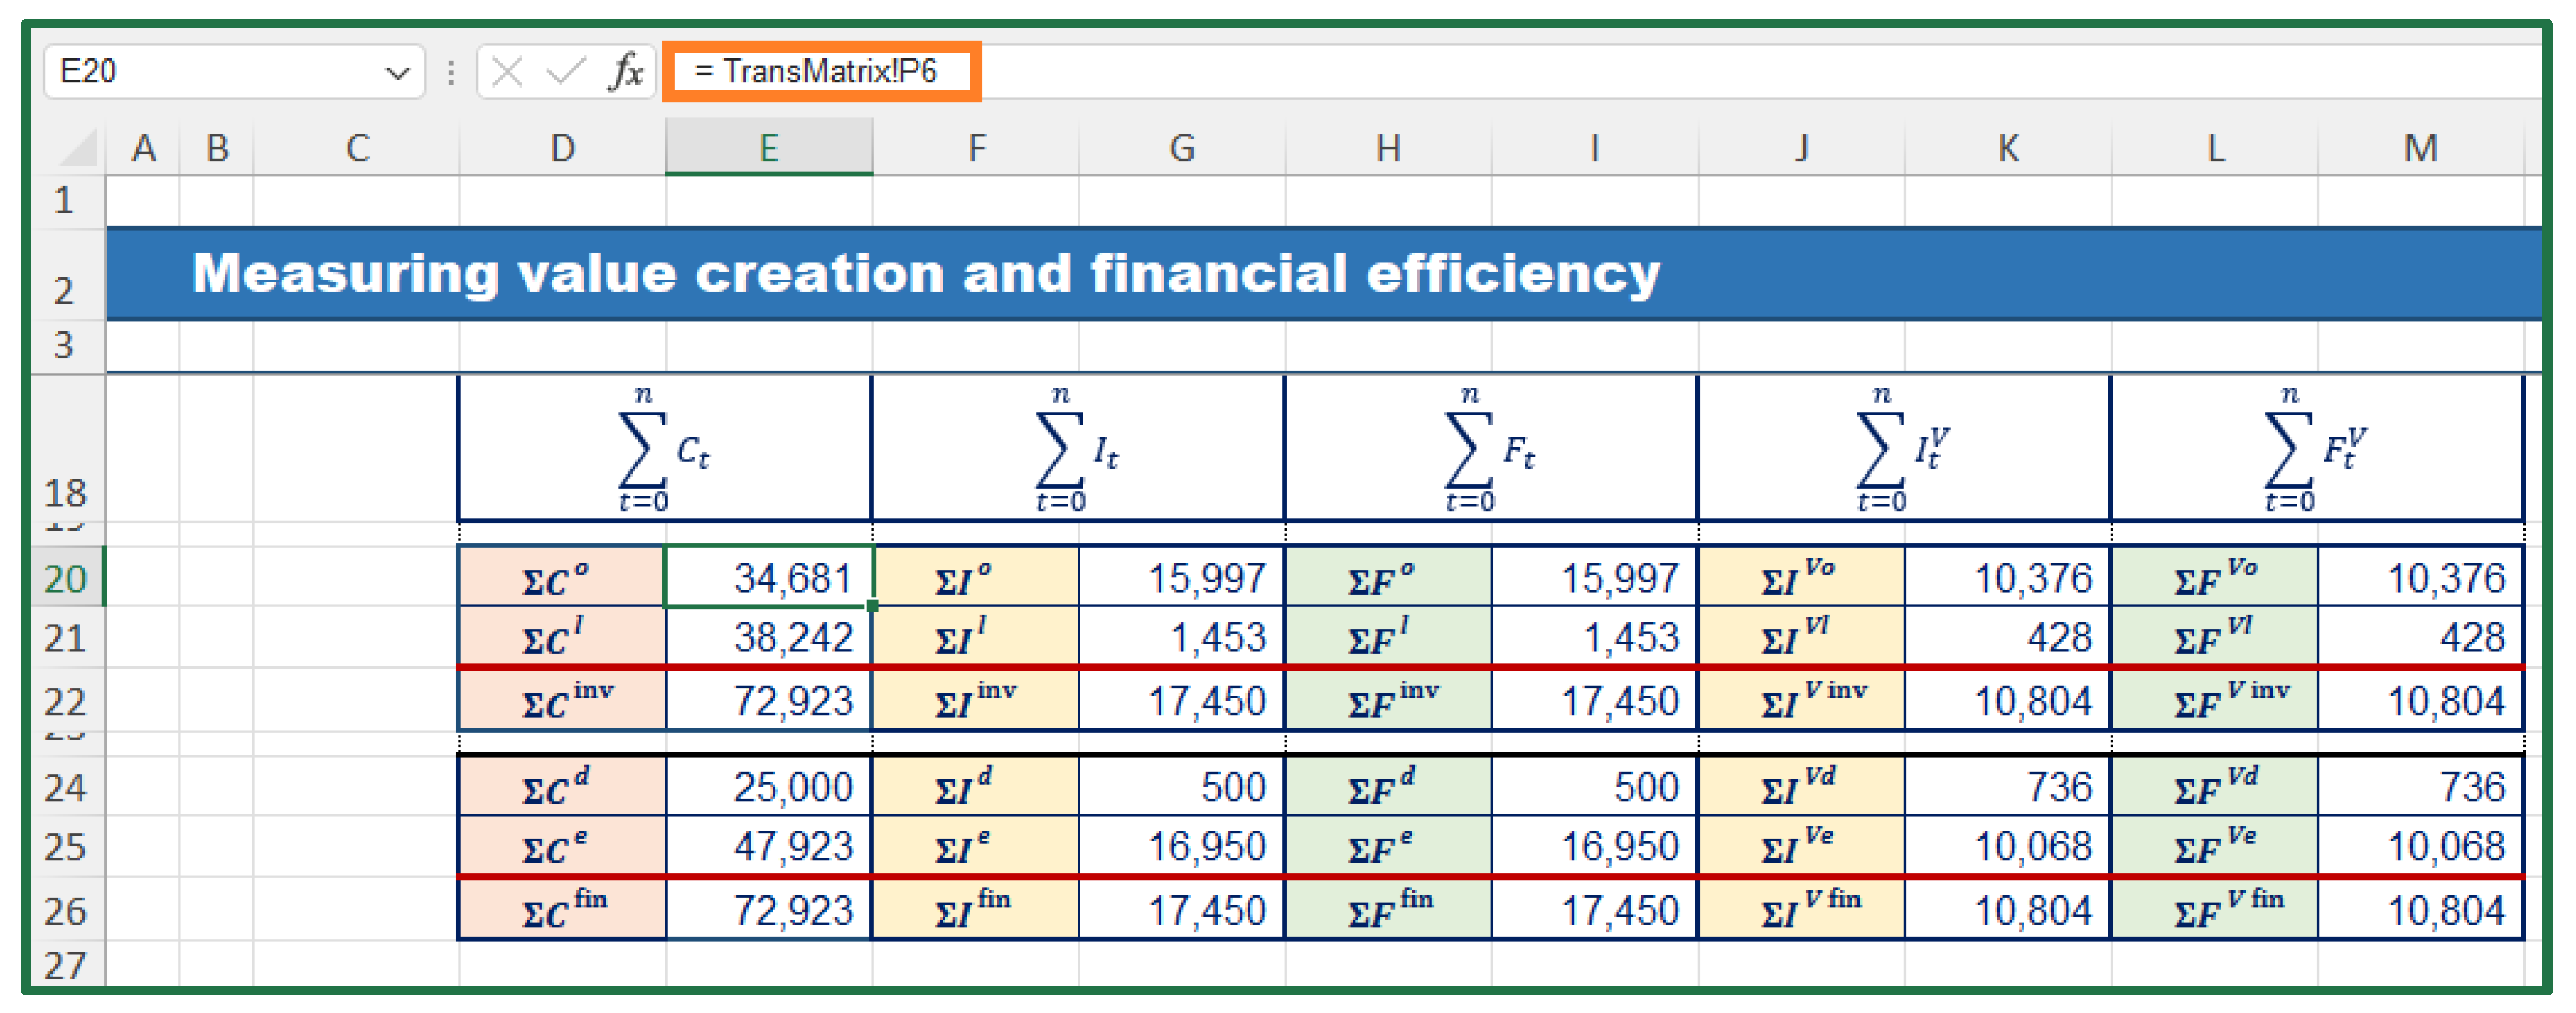Viewport: 2576px width, 1013px height.
Task: Click the Cancel (X) formula bar icon
Action: pyautogui.click(x=507, y=72)
